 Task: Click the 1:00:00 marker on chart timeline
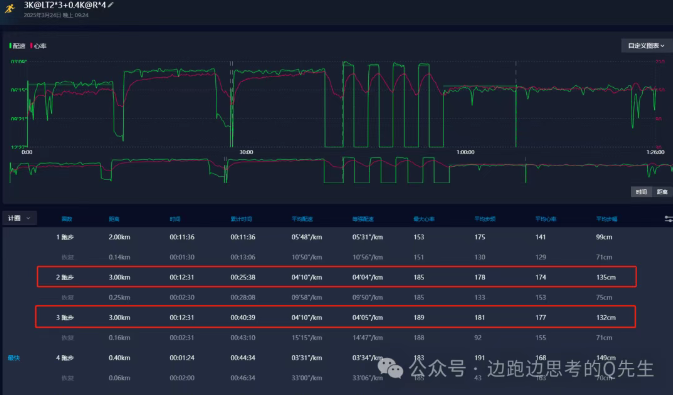(x=465, y=152)
